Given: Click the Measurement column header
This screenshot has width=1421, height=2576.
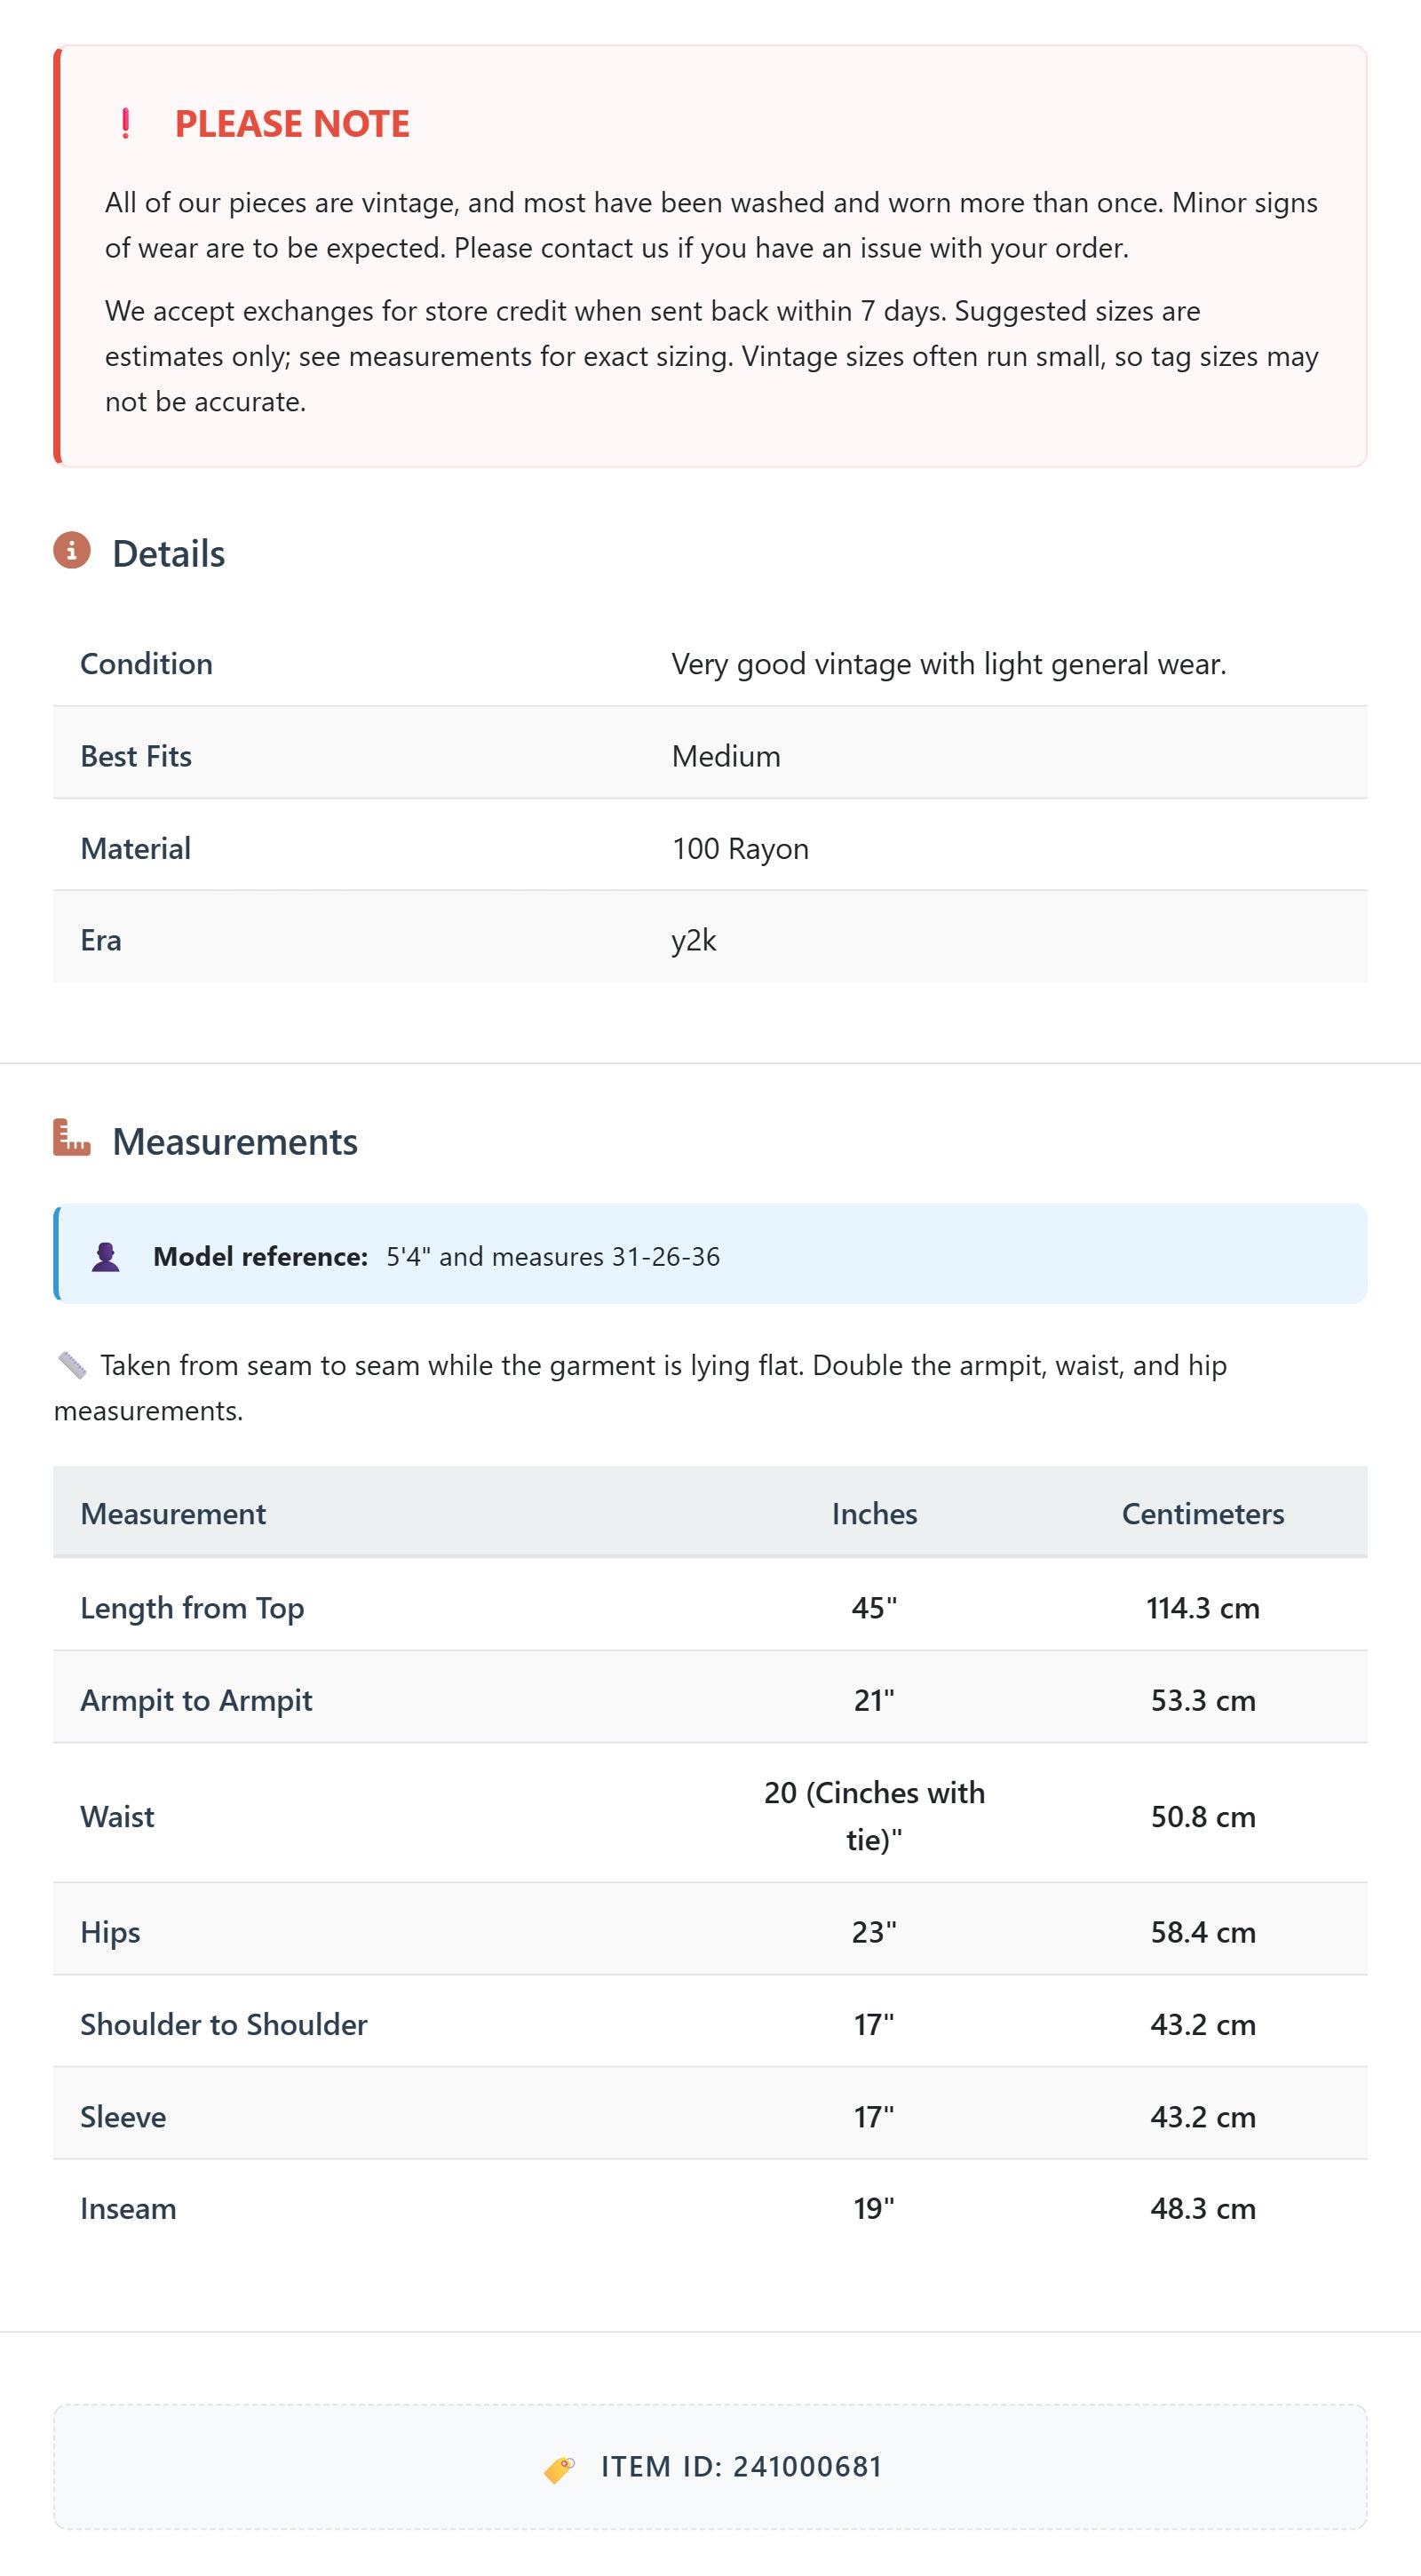Looking at the screenshot, I should pyautogui.click(x=173, y=1513).
